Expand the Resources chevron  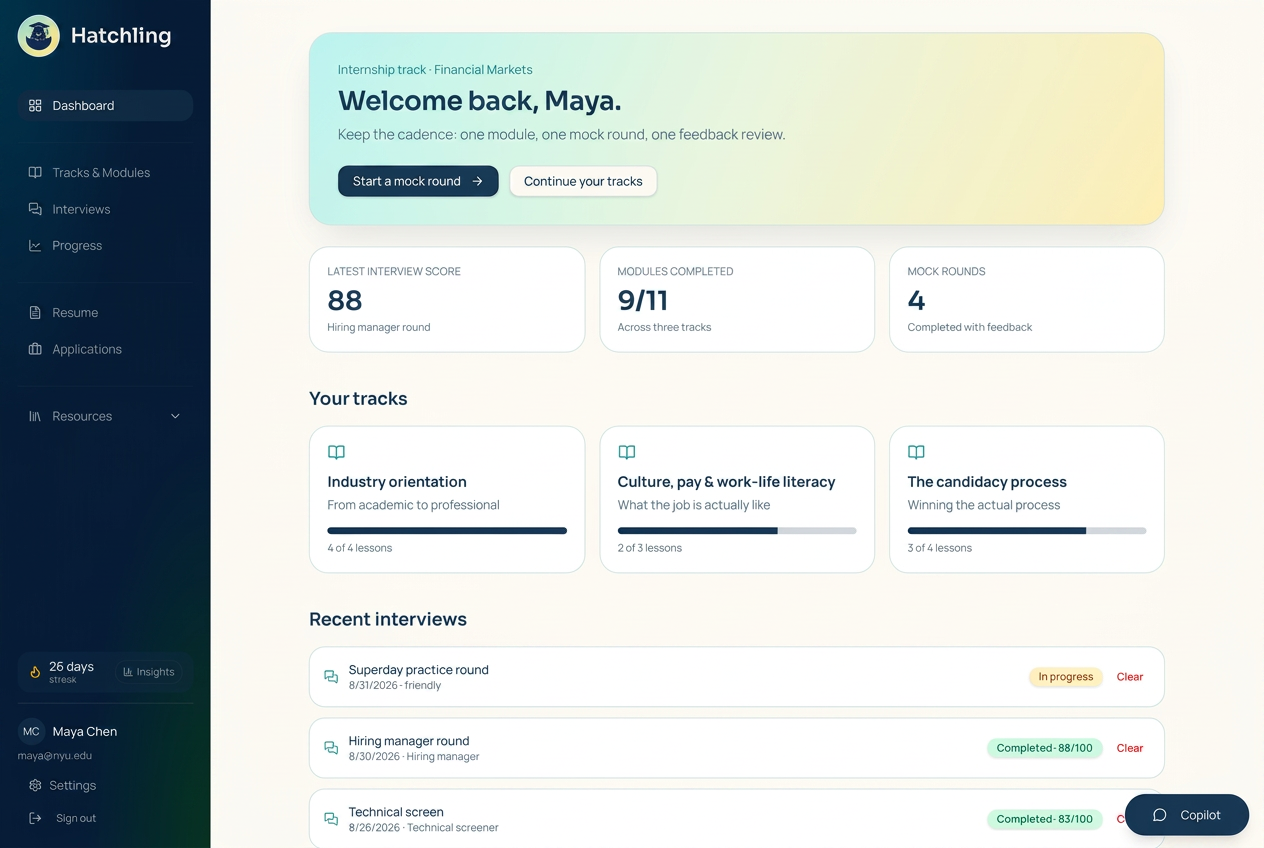point(175,416)
